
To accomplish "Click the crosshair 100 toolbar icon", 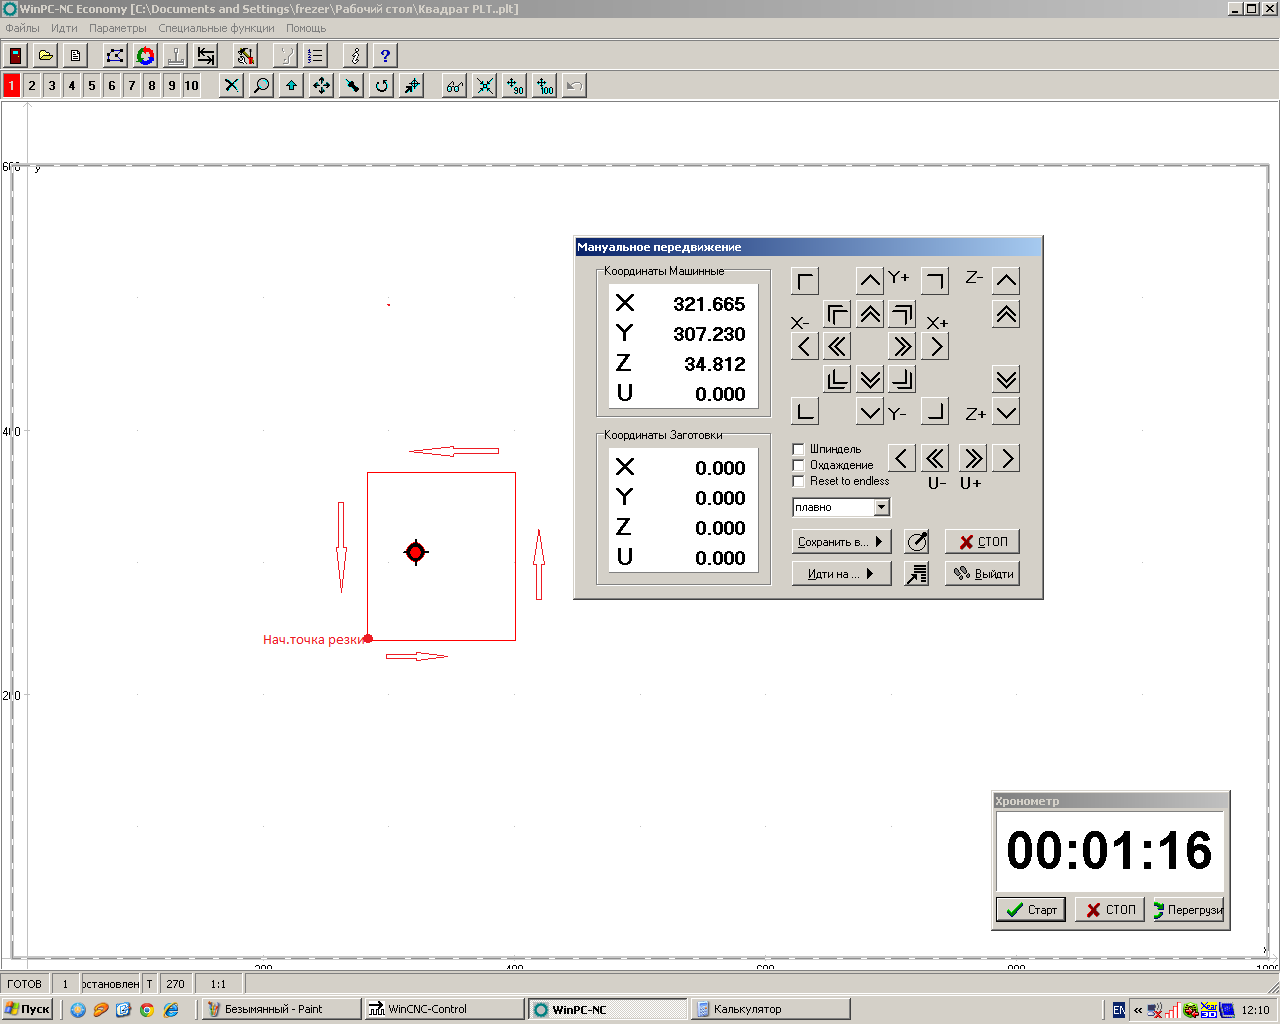I will 544,86.
